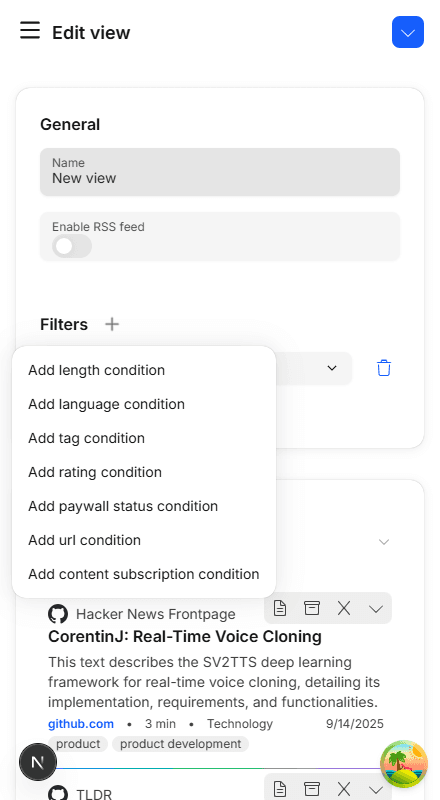The width and height of the screenshot is (440, 800).
Task: Enable the RSS feed toggle
Action: coord(72,246)
